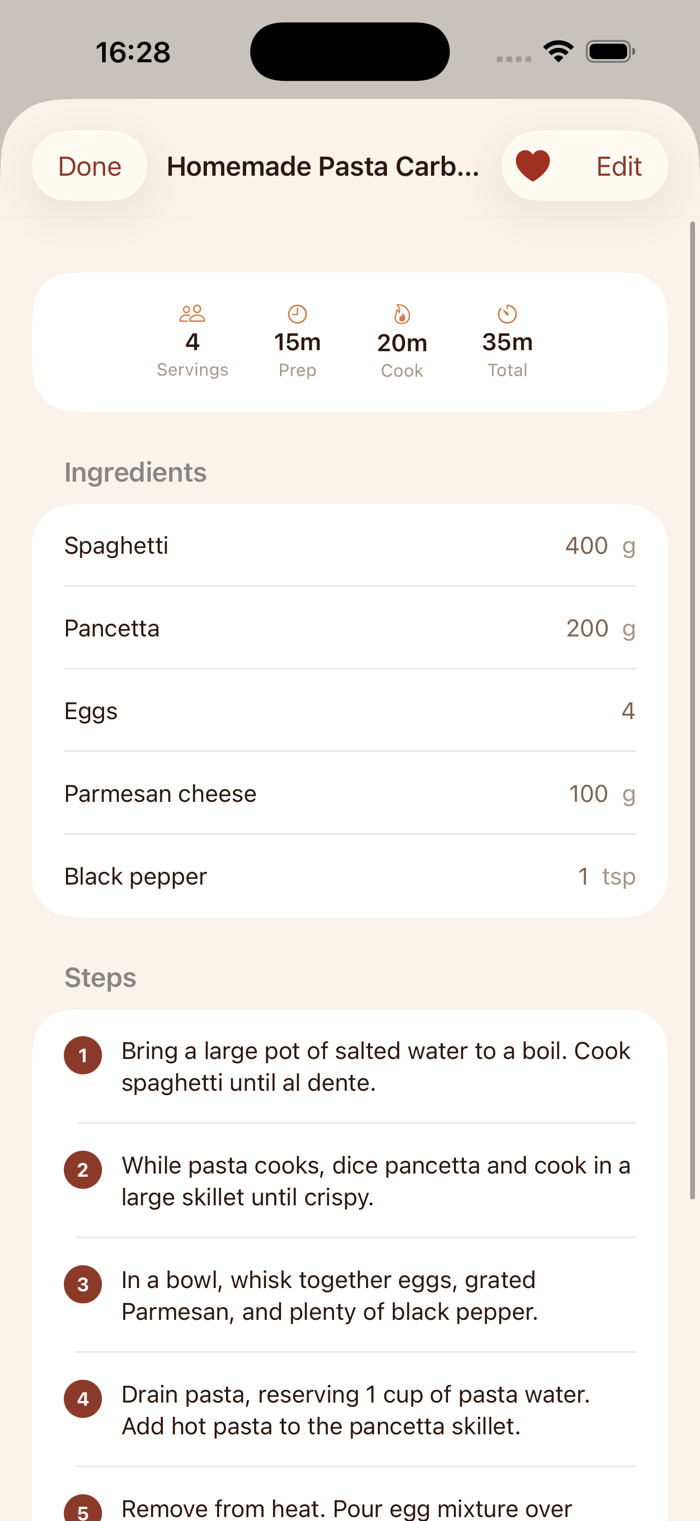The image size is (700, 1521).
Task: Tap step number 2 circle badge
Action: coord(83,1170)
